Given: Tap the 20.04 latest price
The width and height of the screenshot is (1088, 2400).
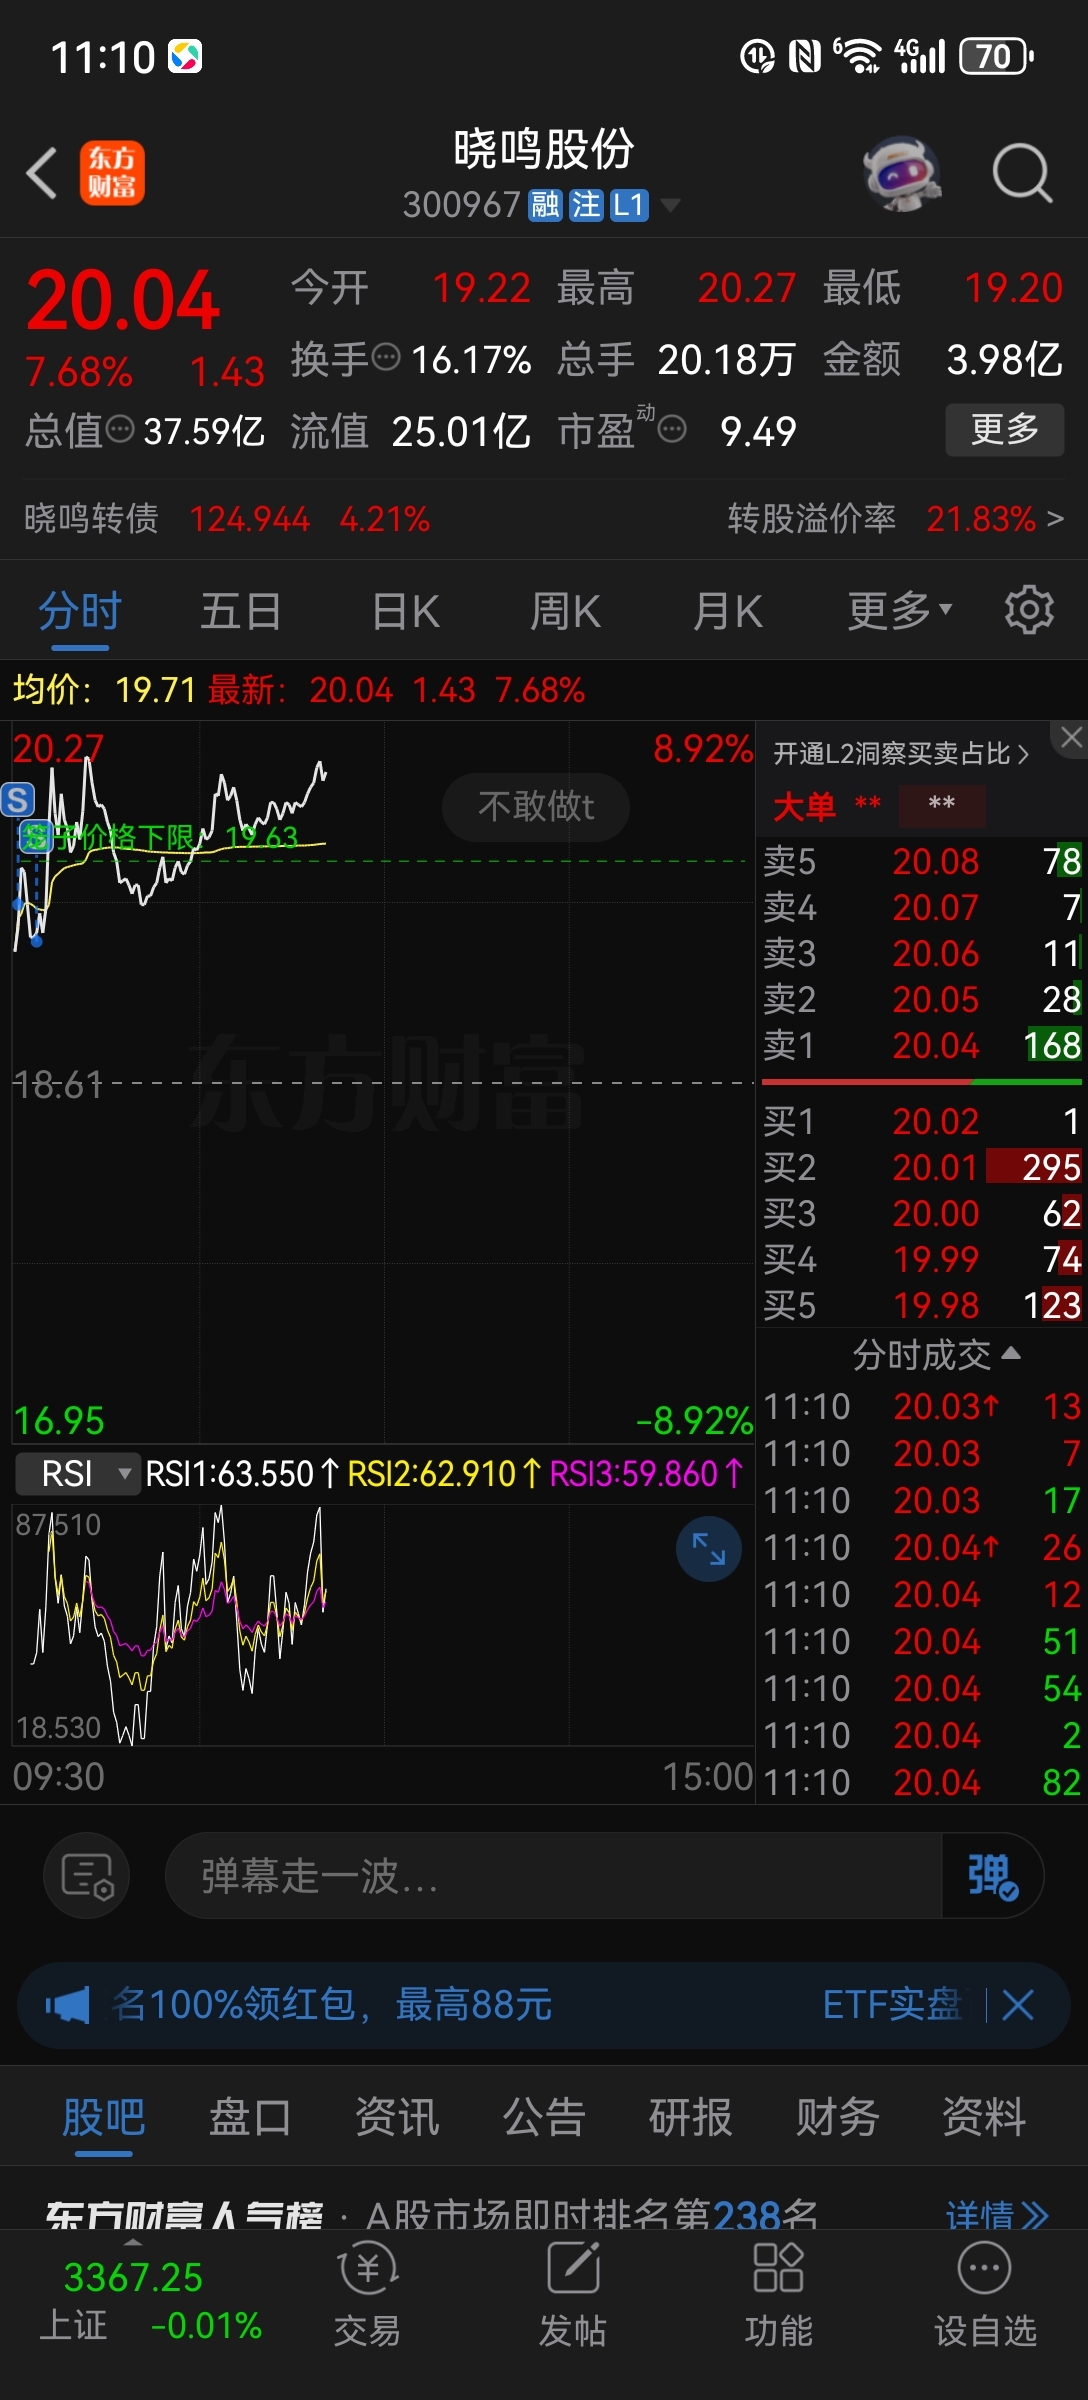Looking at the screenshot, I should tap(123, 300).
